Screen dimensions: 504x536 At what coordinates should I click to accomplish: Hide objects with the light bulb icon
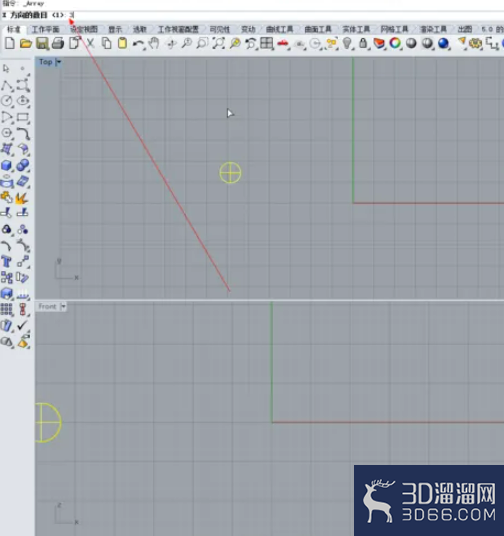pos(347,43)
